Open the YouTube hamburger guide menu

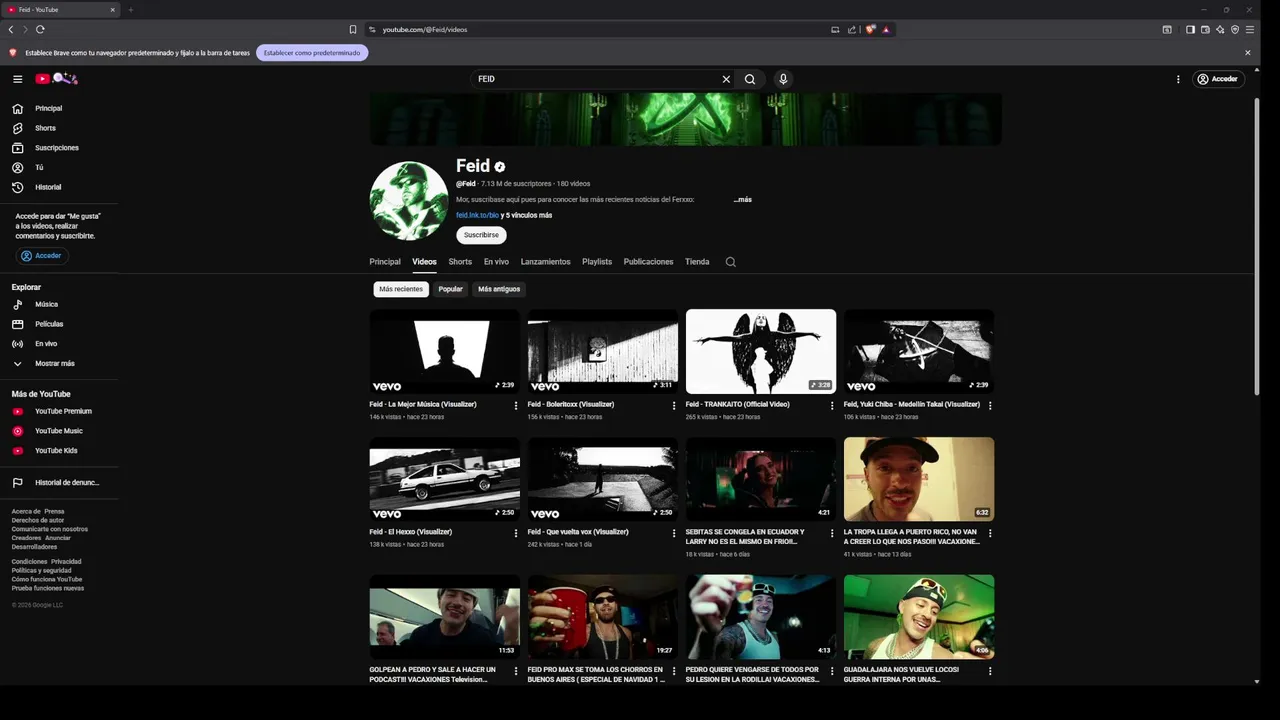17,79
